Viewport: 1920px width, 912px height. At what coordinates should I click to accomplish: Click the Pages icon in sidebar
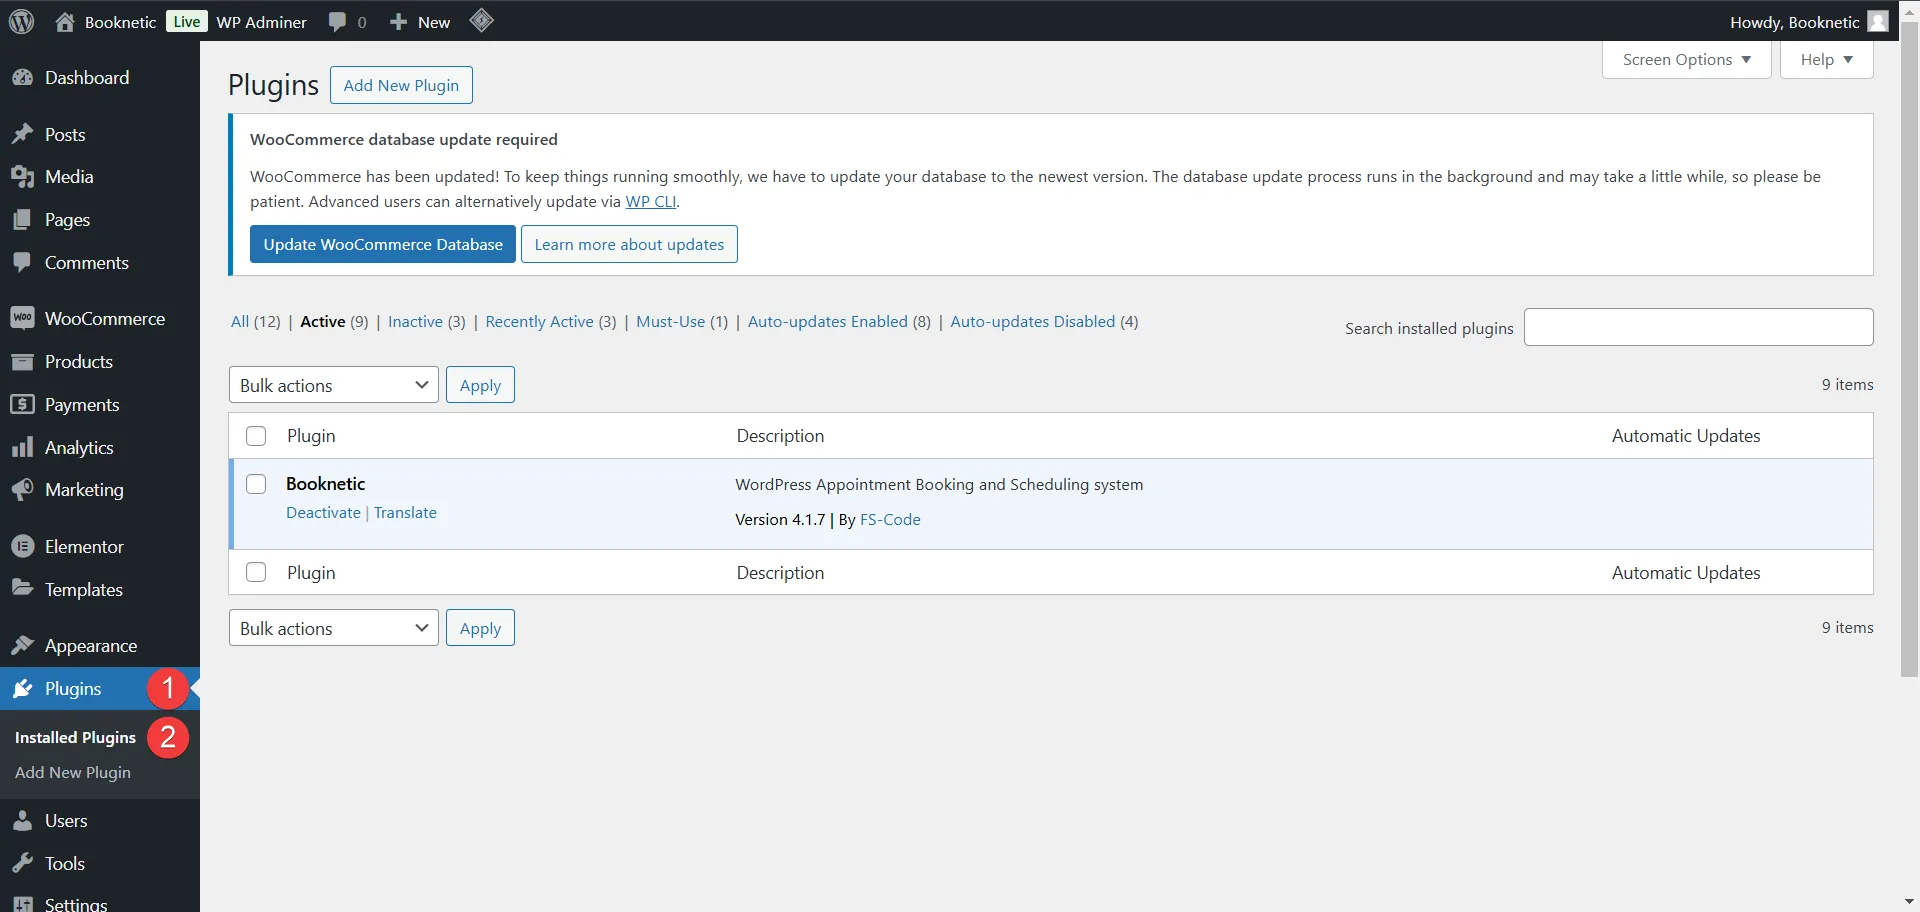(22, 220)
